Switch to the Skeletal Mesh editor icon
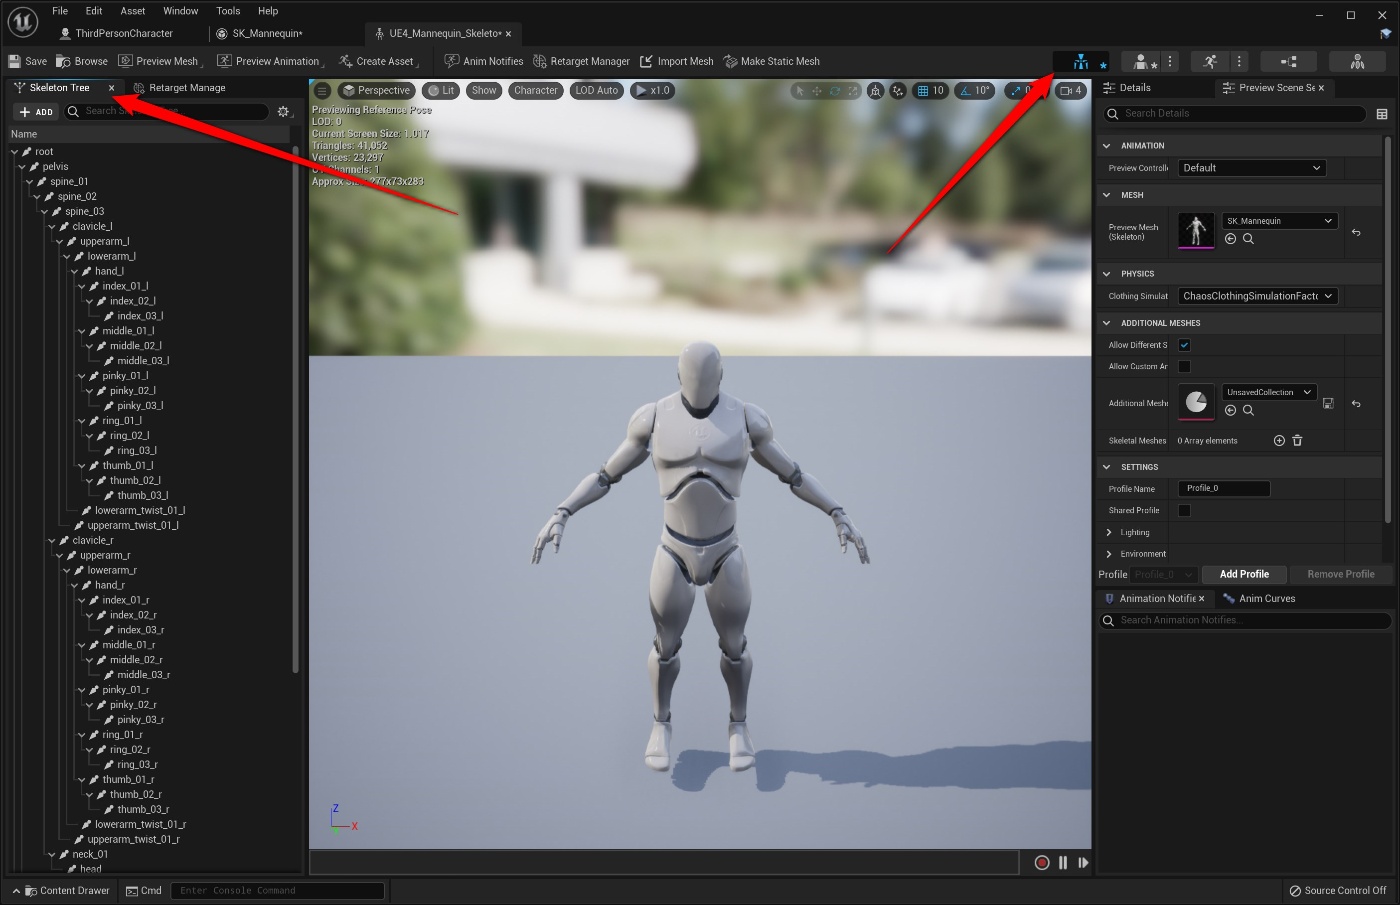Image resolution: width=1400 pixels, height=905 pixels. (x=1141, y=61)
